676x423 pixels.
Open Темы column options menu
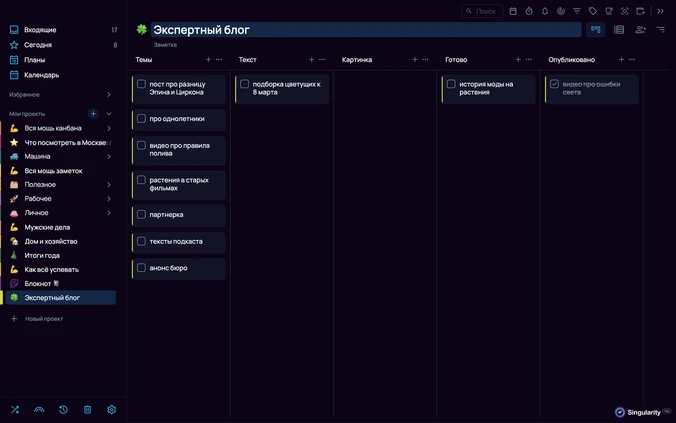click(219, 60)
